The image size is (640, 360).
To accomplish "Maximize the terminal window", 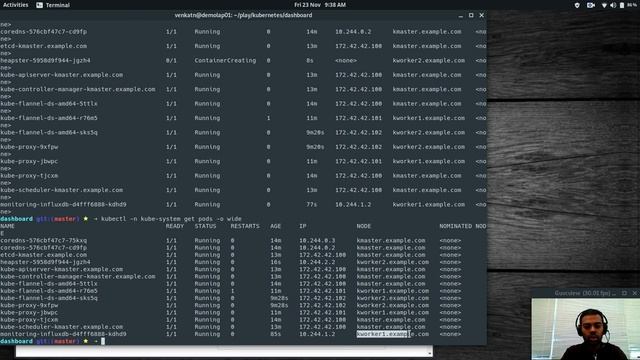I will coord(471,16).
